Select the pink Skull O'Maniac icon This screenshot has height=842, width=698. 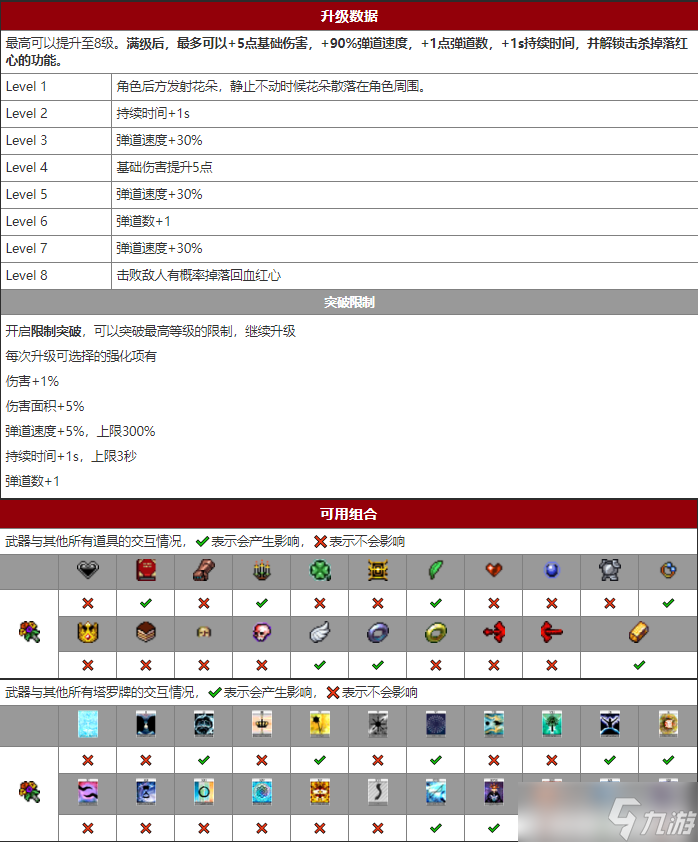pos(261,633)
